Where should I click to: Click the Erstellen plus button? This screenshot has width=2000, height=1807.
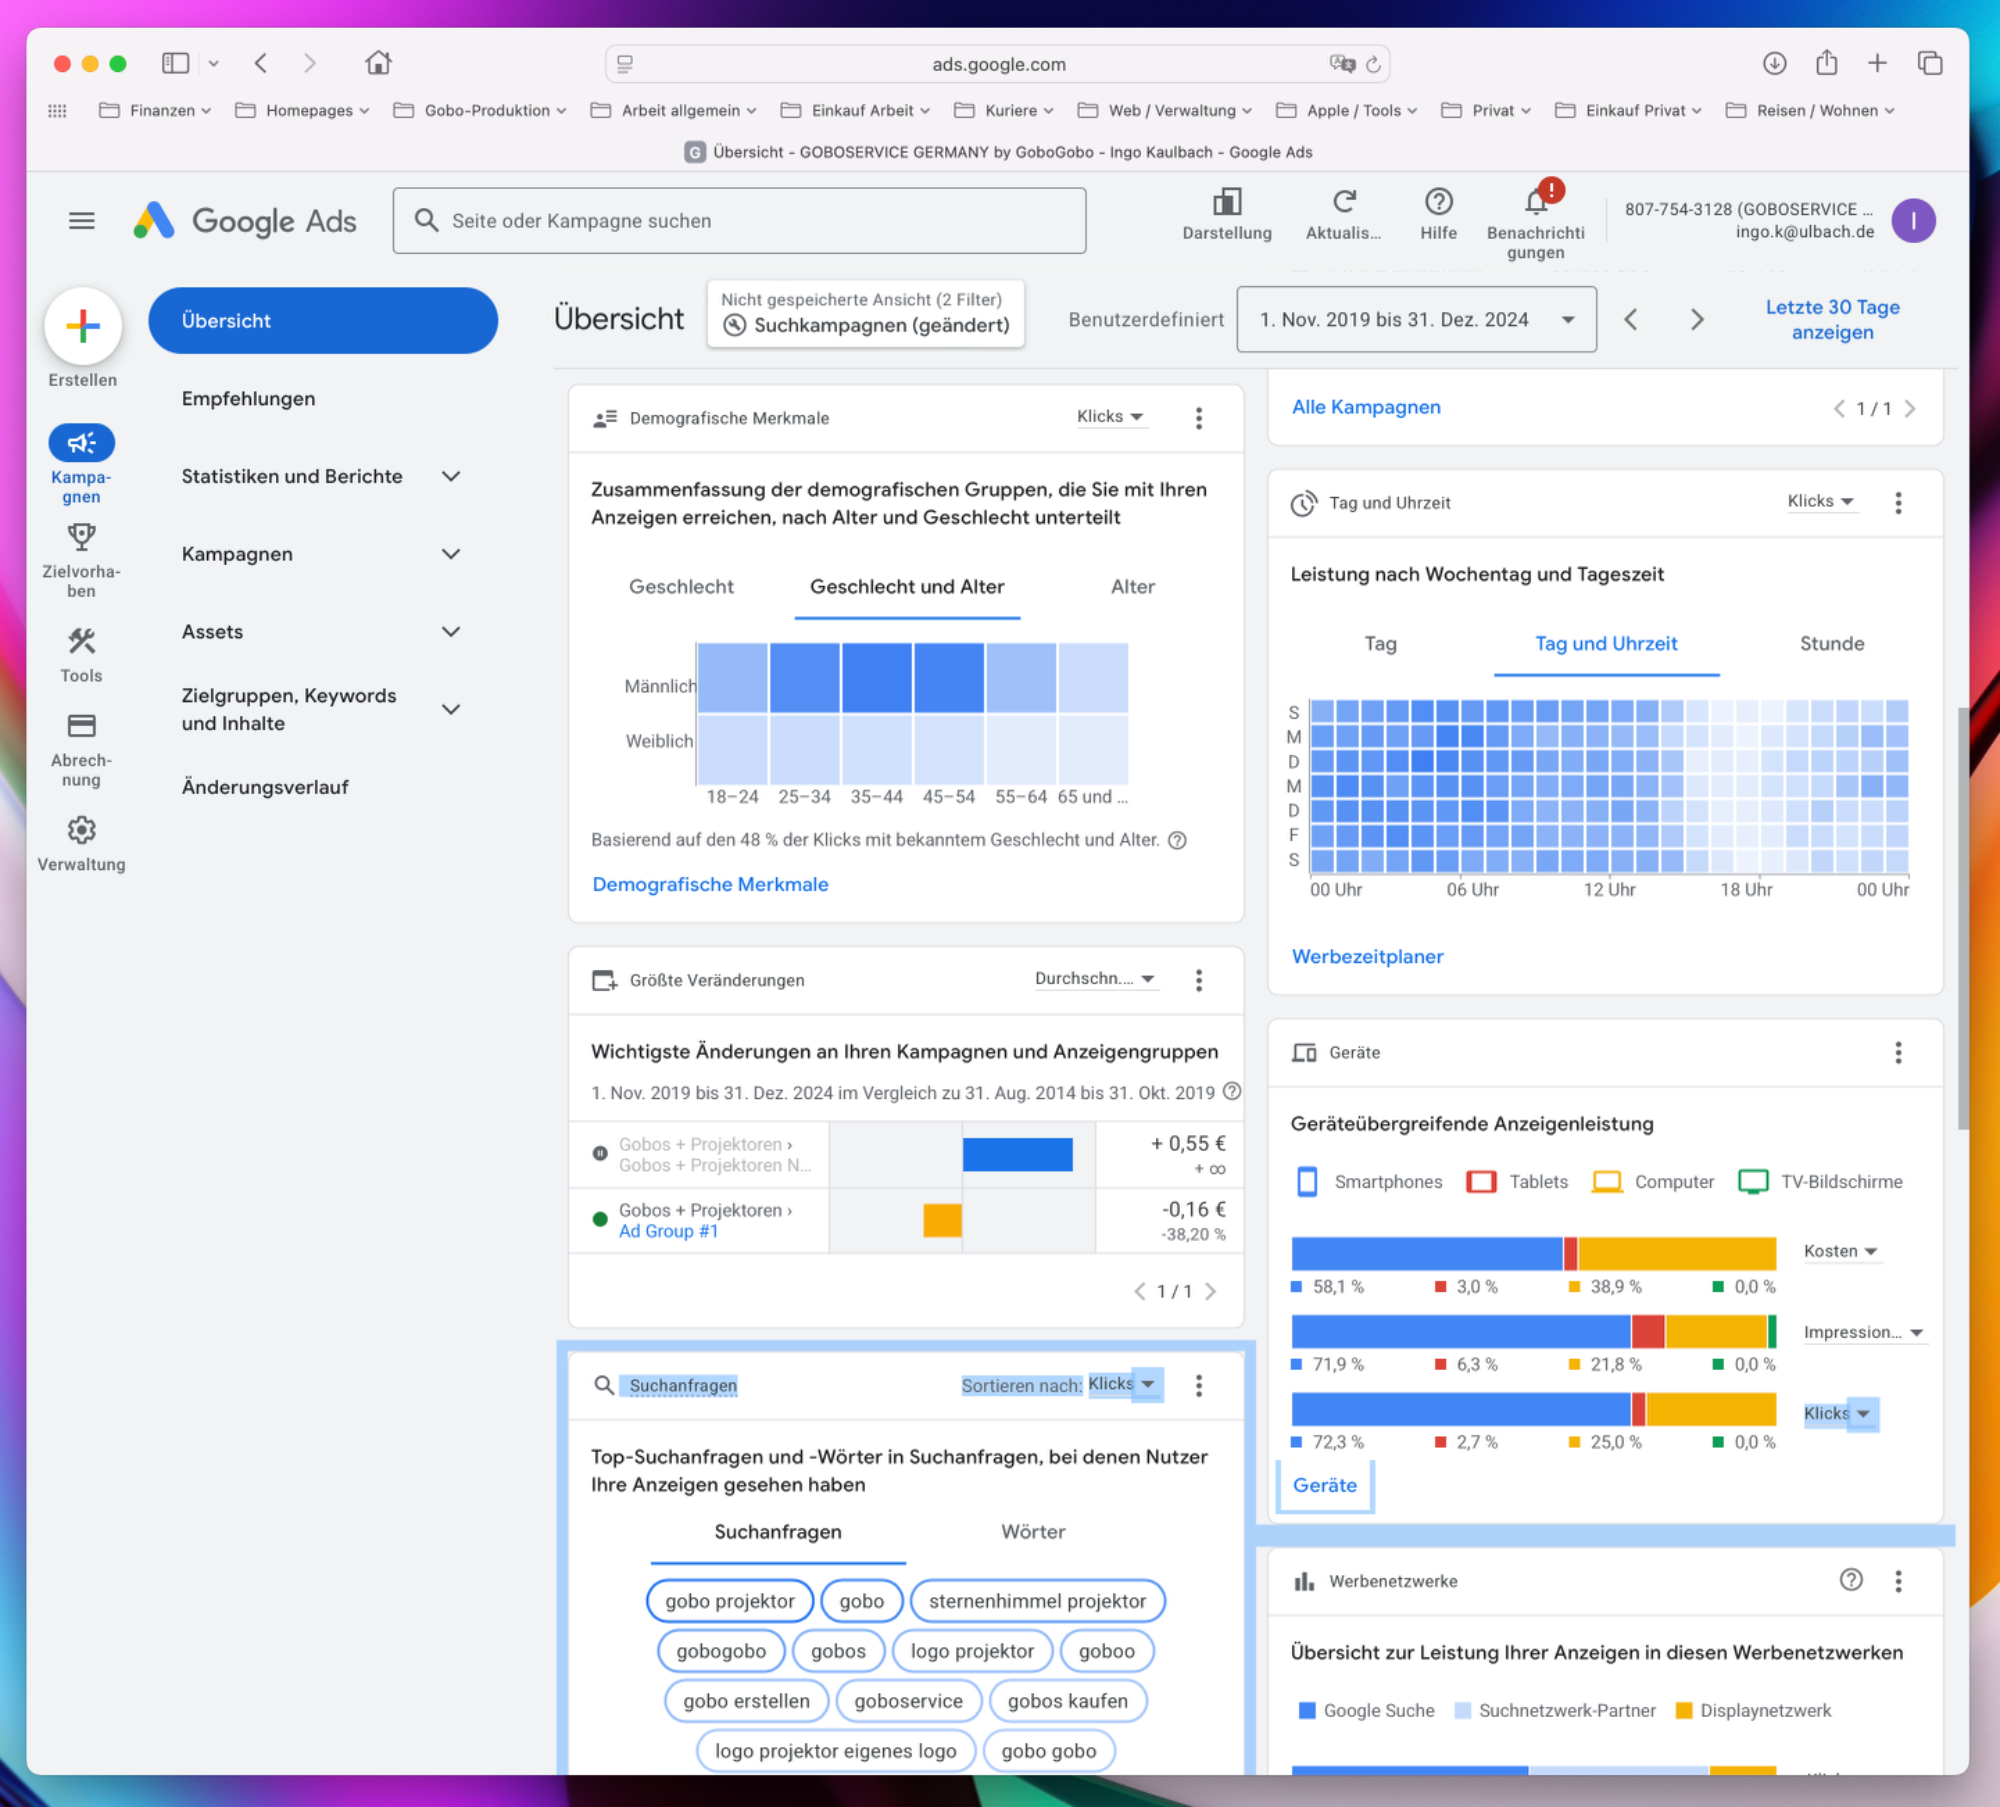[83, 326]
